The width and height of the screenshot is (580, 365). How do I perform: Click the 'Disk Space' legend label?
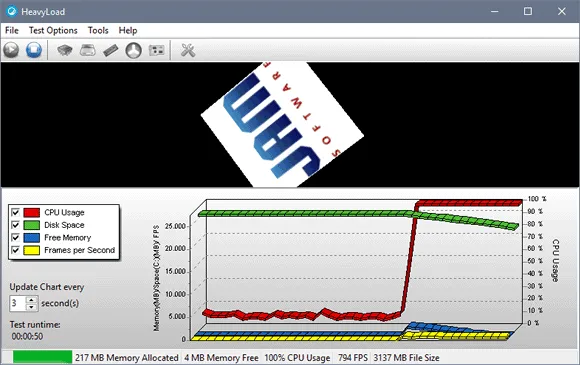[64, 225]
